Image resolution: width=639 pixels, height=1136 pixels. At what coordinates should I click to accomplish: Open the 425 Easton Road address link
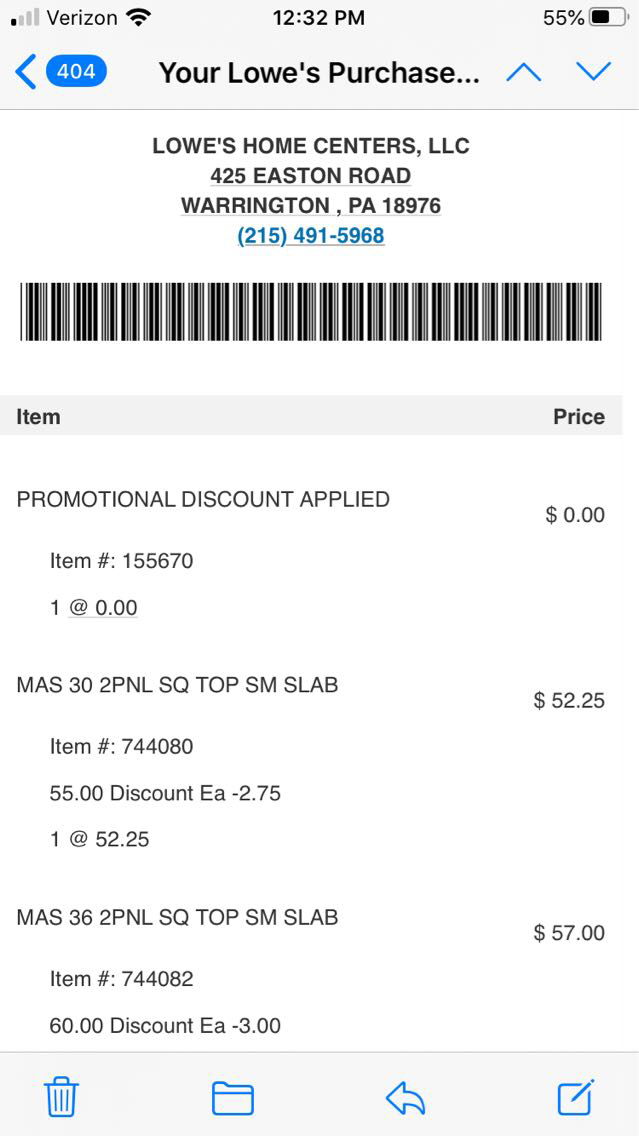click(x=310, y=176)
